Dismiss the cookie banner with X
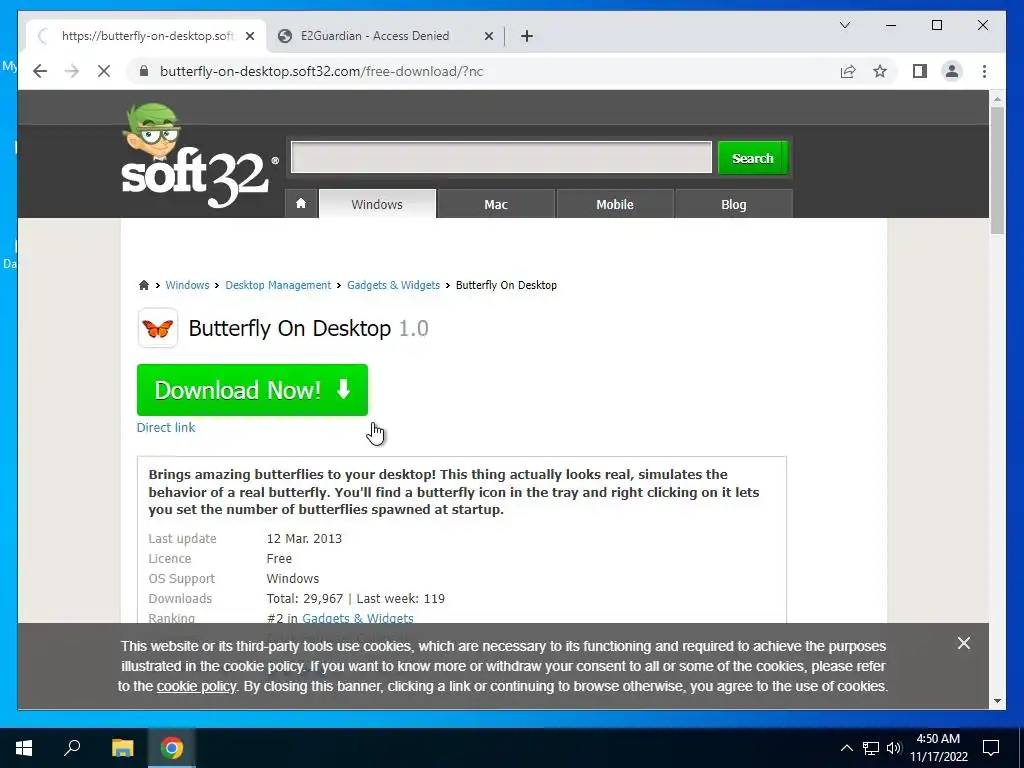The image size is (1024, 768). point(963,643)
